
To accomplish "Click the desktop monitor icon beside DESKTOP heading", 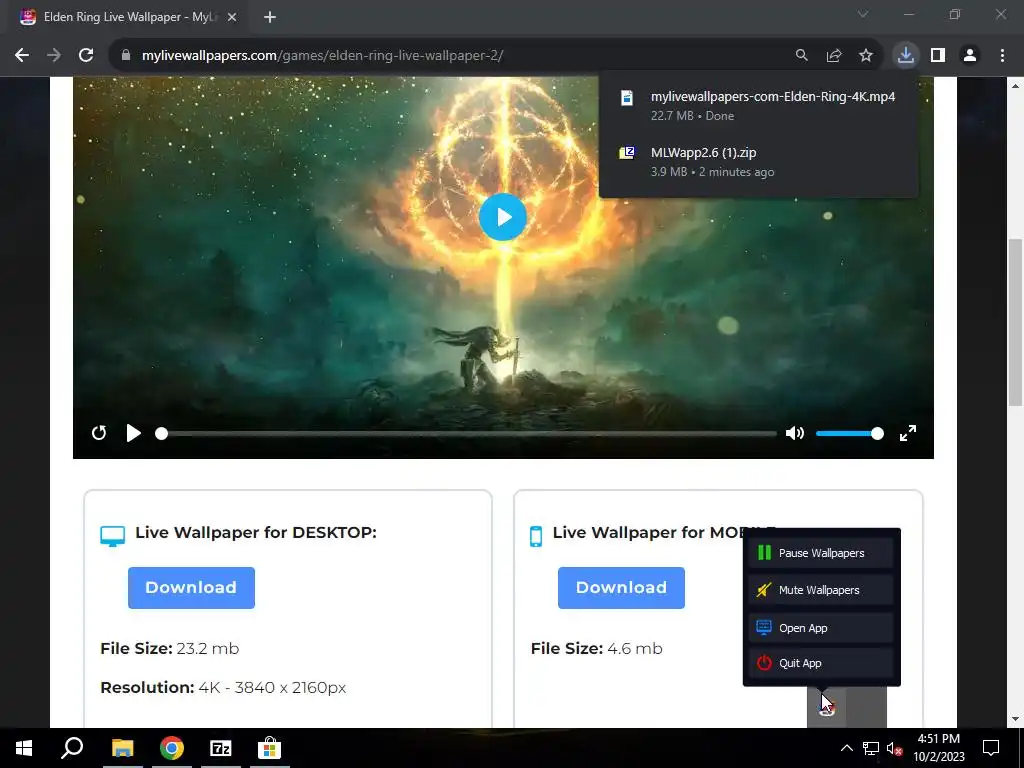I will click(x=112, y=536).
